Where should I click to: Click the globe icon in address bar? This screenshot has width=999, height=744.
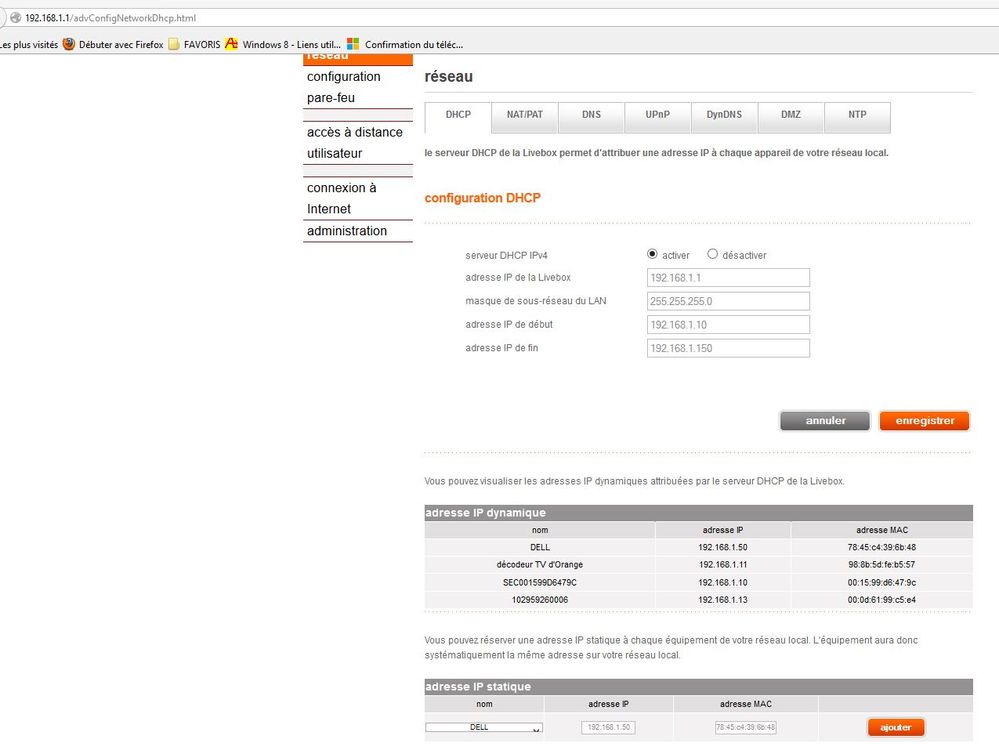point(15,18)
